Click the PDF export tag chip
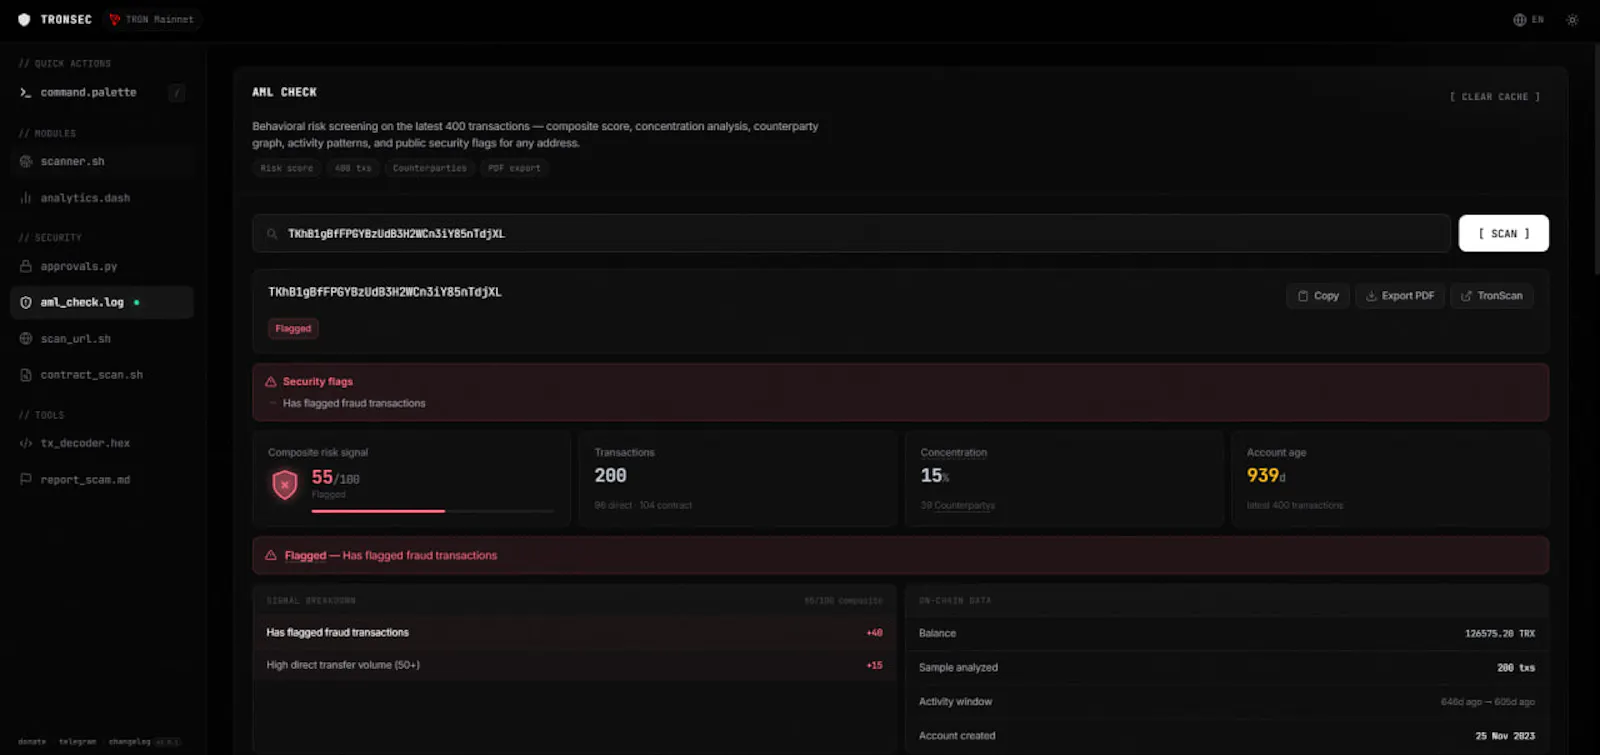This screenshot has width=1600, height=755. (514, 168)
